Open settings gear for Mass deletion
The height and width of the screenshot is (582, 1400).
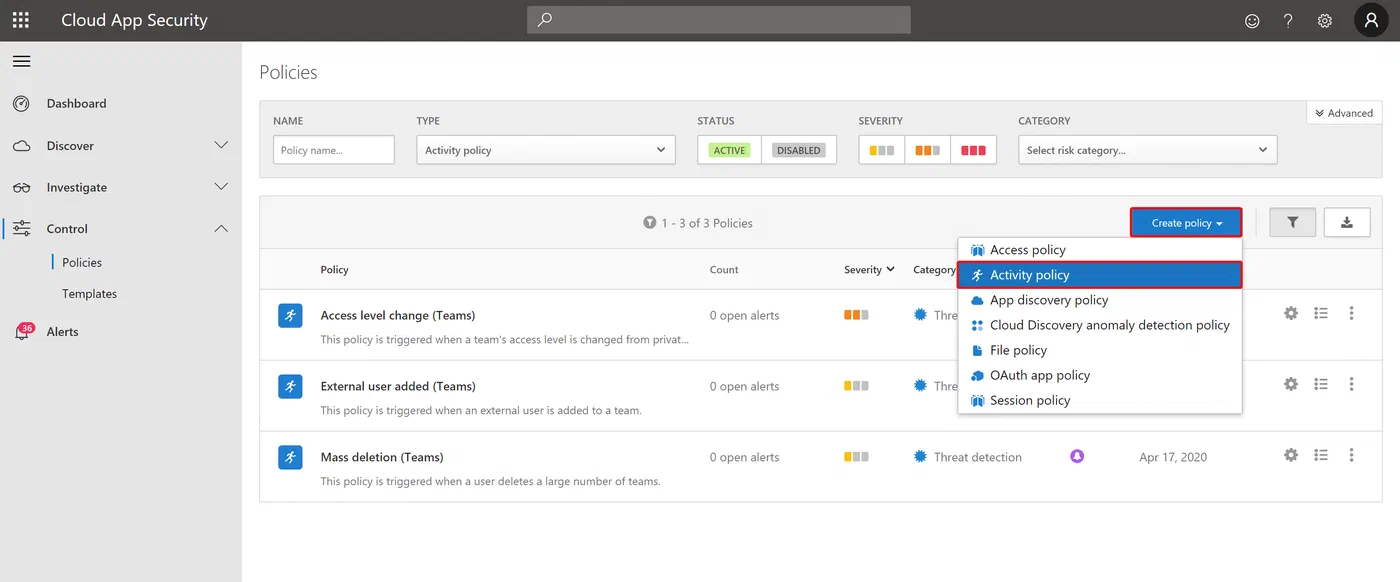click(1291, 455)
